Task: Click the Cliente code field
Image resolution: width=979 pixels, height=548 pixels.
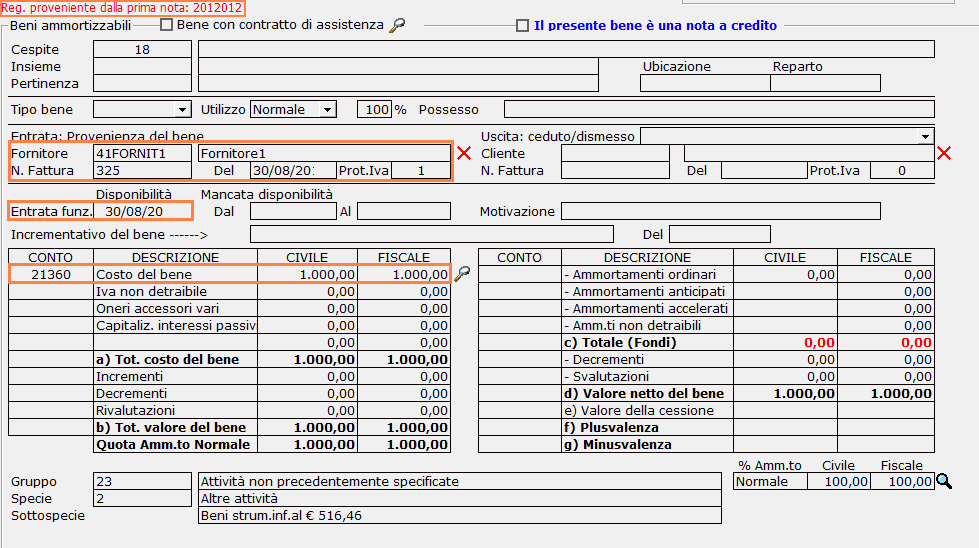Action: (615, 154)
